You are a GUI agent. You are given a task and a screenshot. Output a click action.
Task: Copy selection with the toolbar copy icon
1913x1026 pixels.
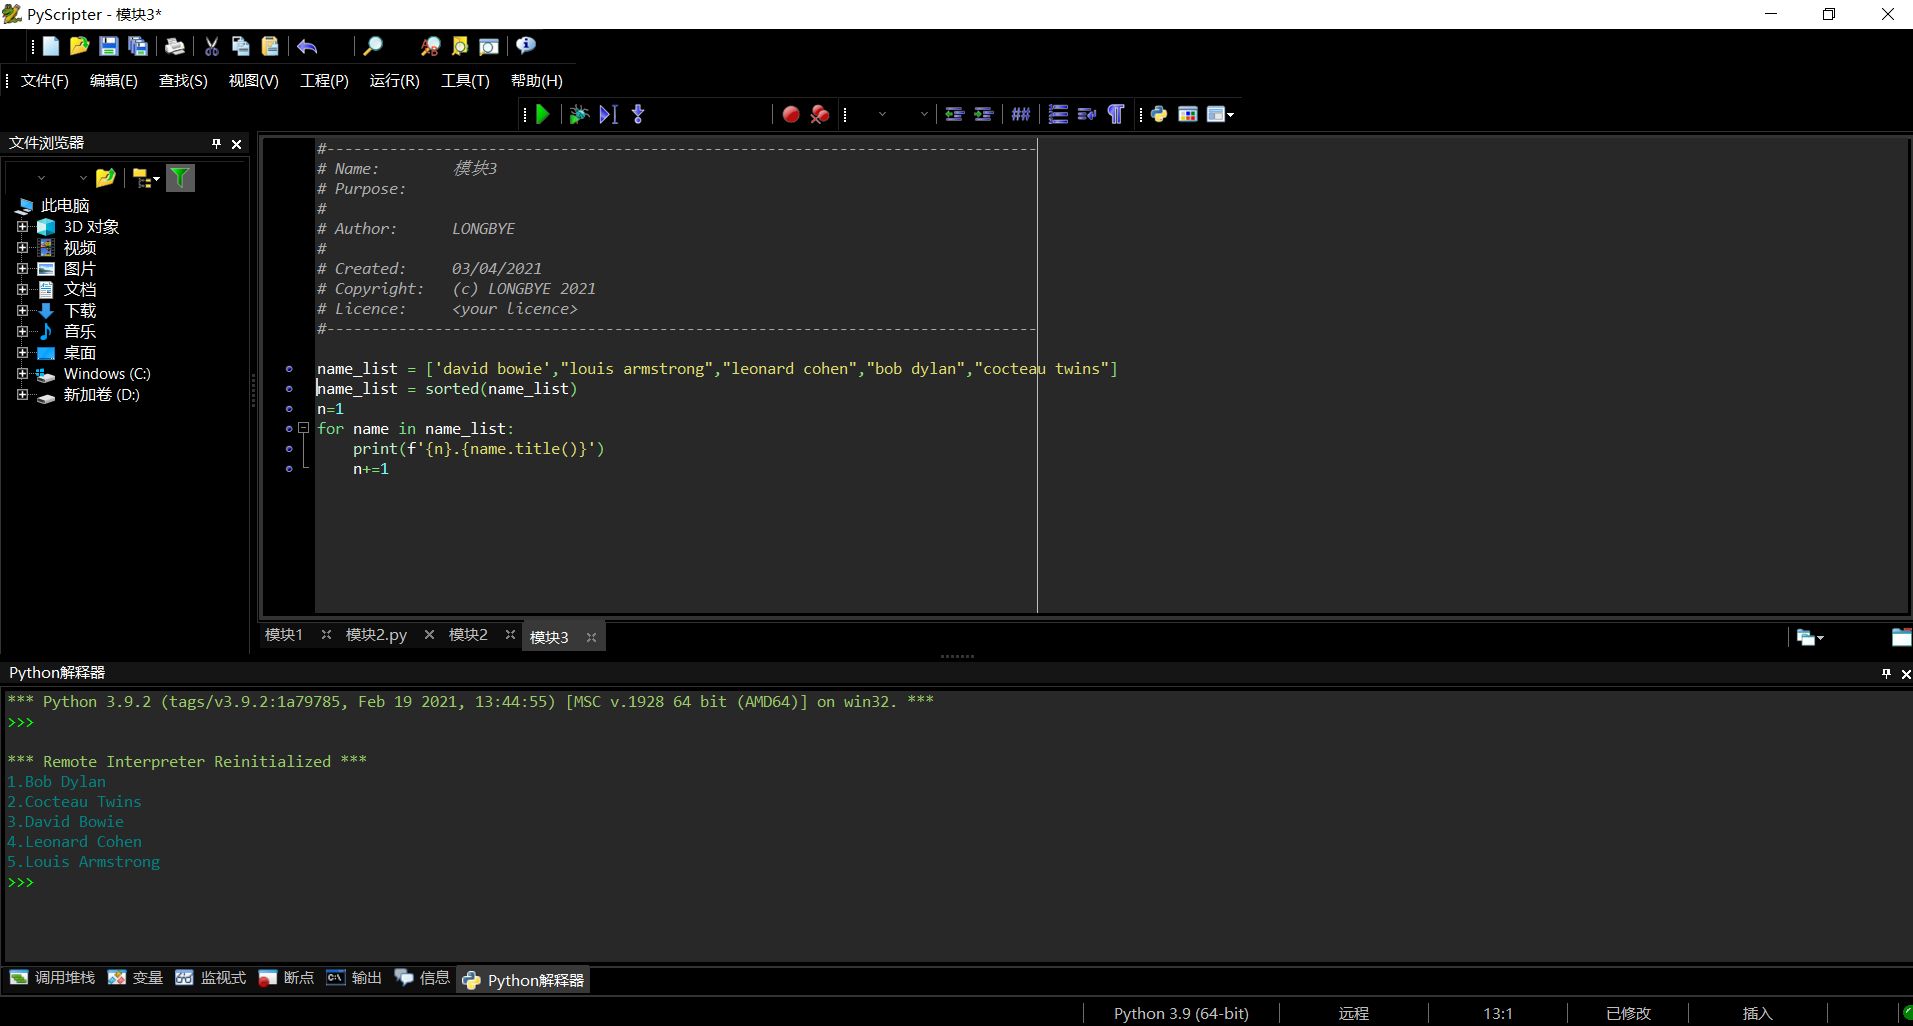[x=241, y=46]
